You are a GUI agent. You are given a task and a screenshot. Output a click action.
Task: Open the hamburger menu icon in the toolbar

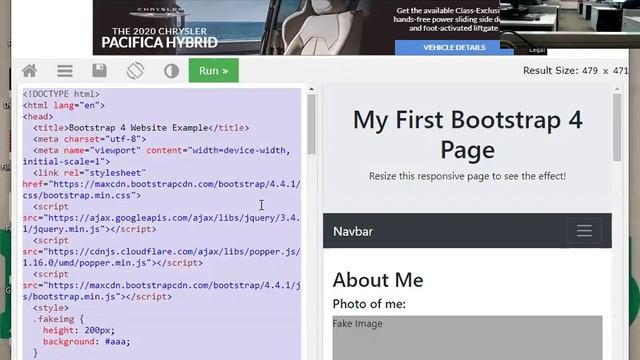pyautogui.click(x=65, y=71)
